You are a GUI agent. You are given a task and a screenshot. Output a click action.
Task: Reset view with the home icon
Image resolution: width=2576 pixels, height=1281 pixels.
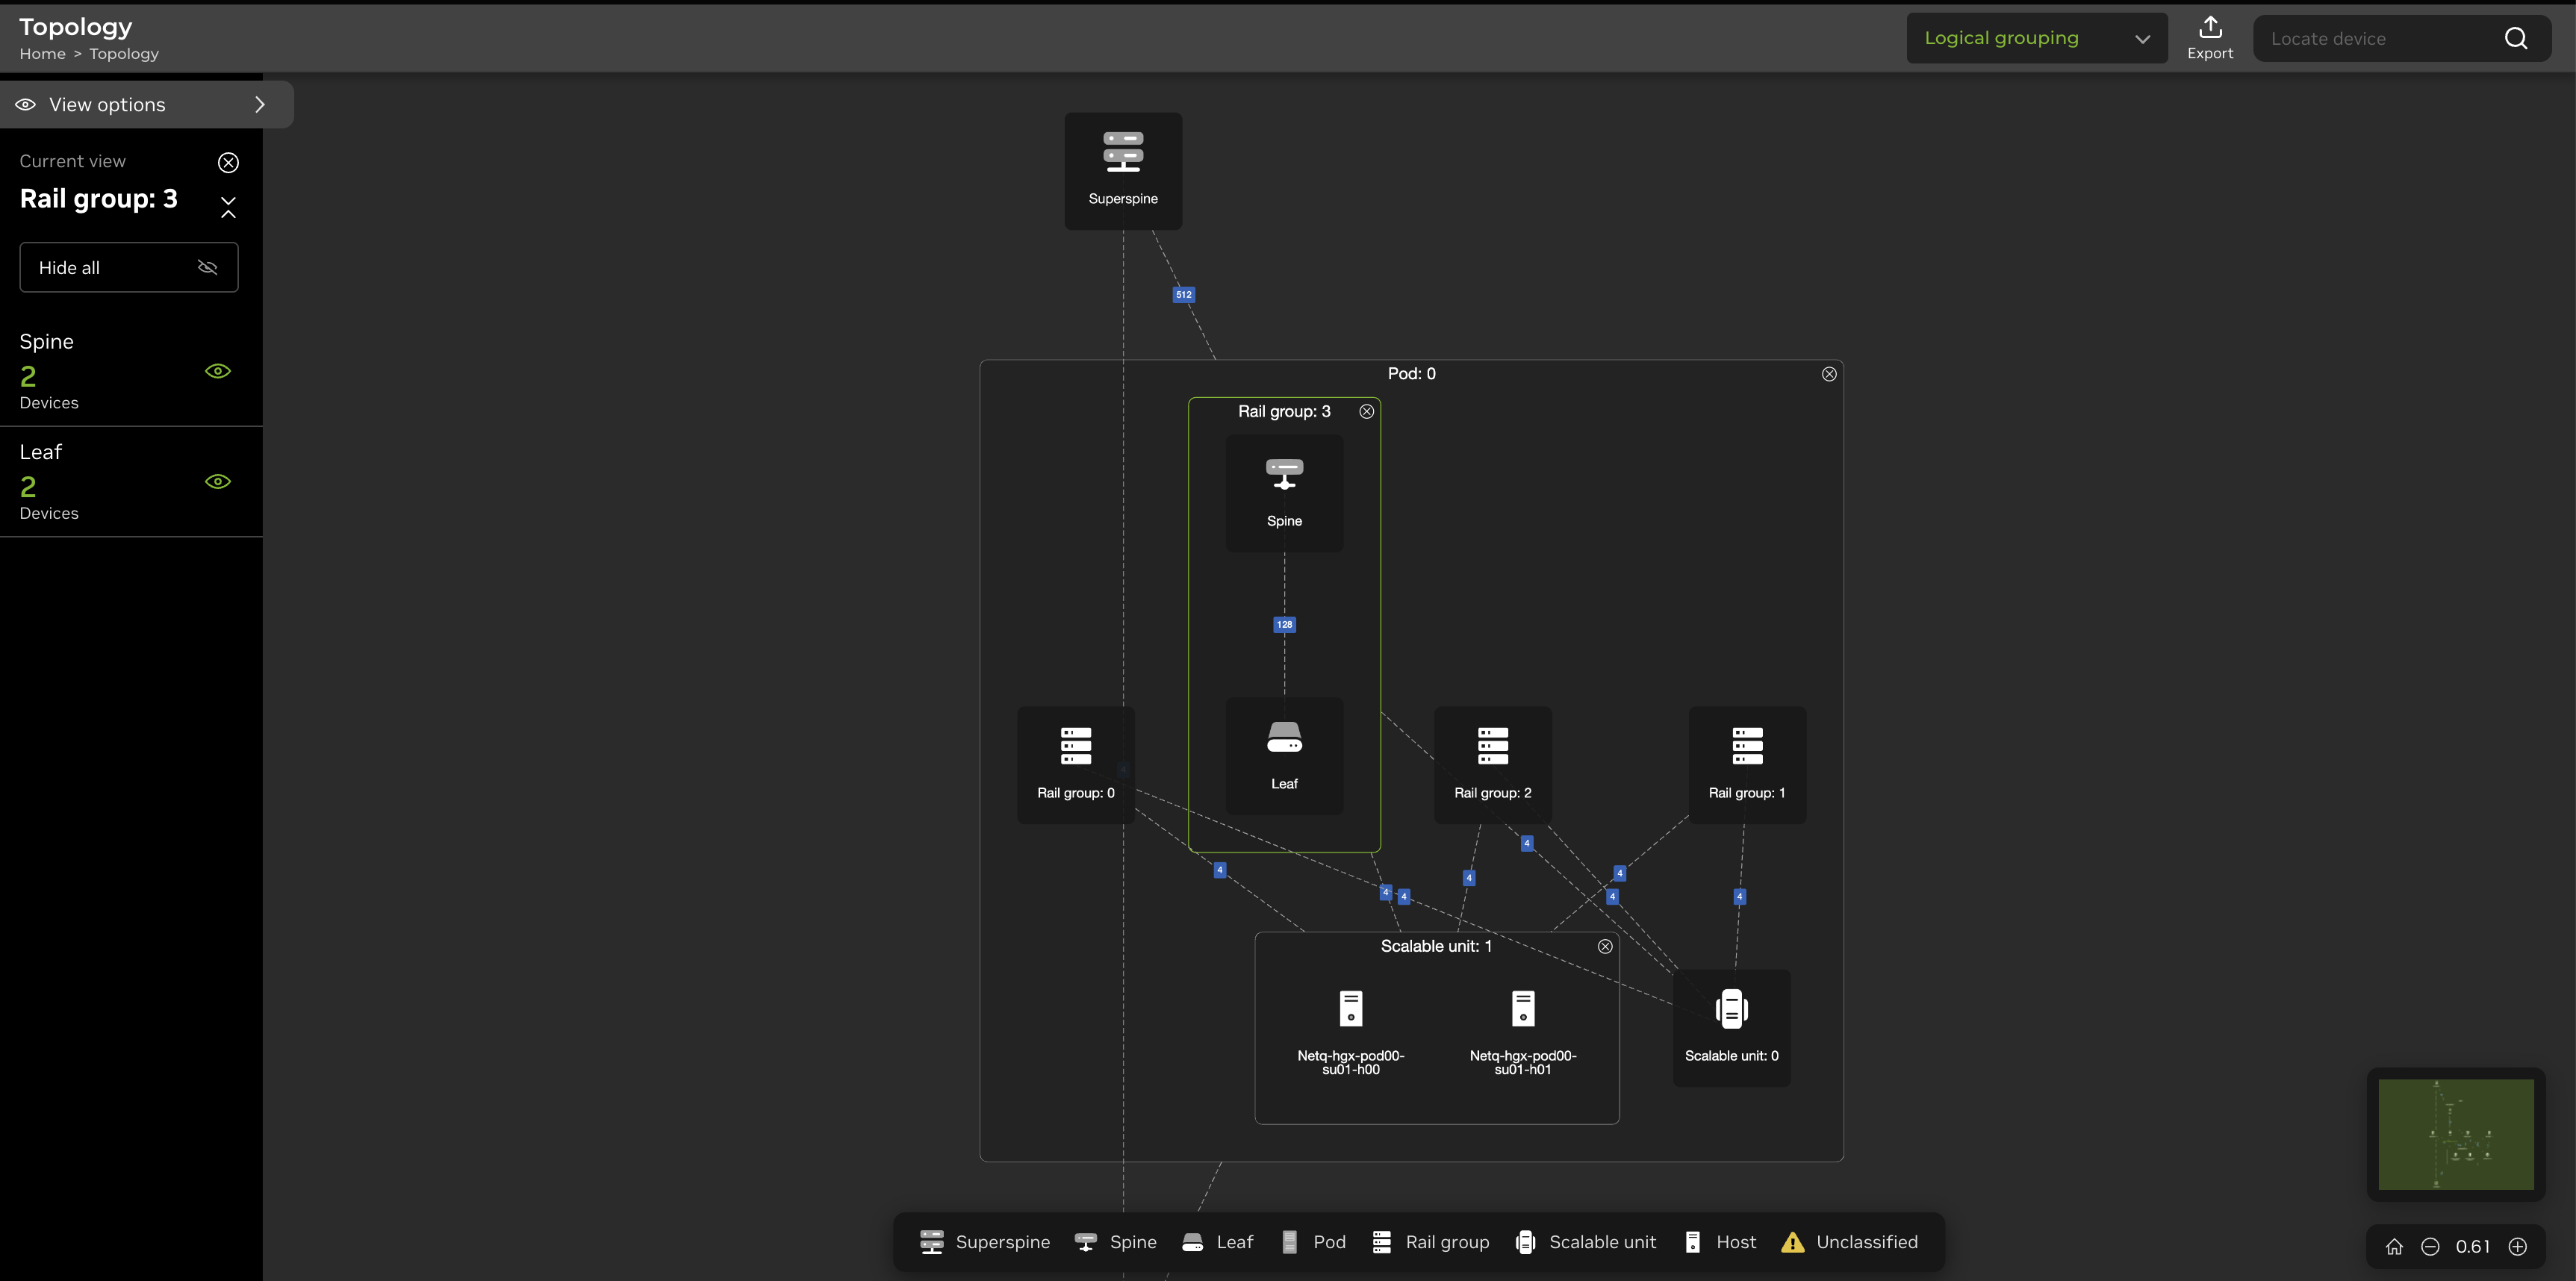2394,1246
